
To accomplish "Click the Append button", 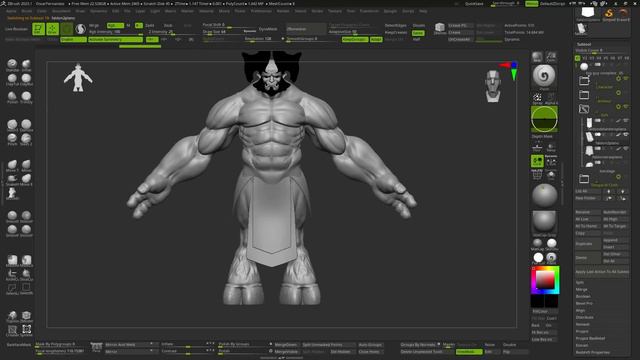I will [615, 240].
